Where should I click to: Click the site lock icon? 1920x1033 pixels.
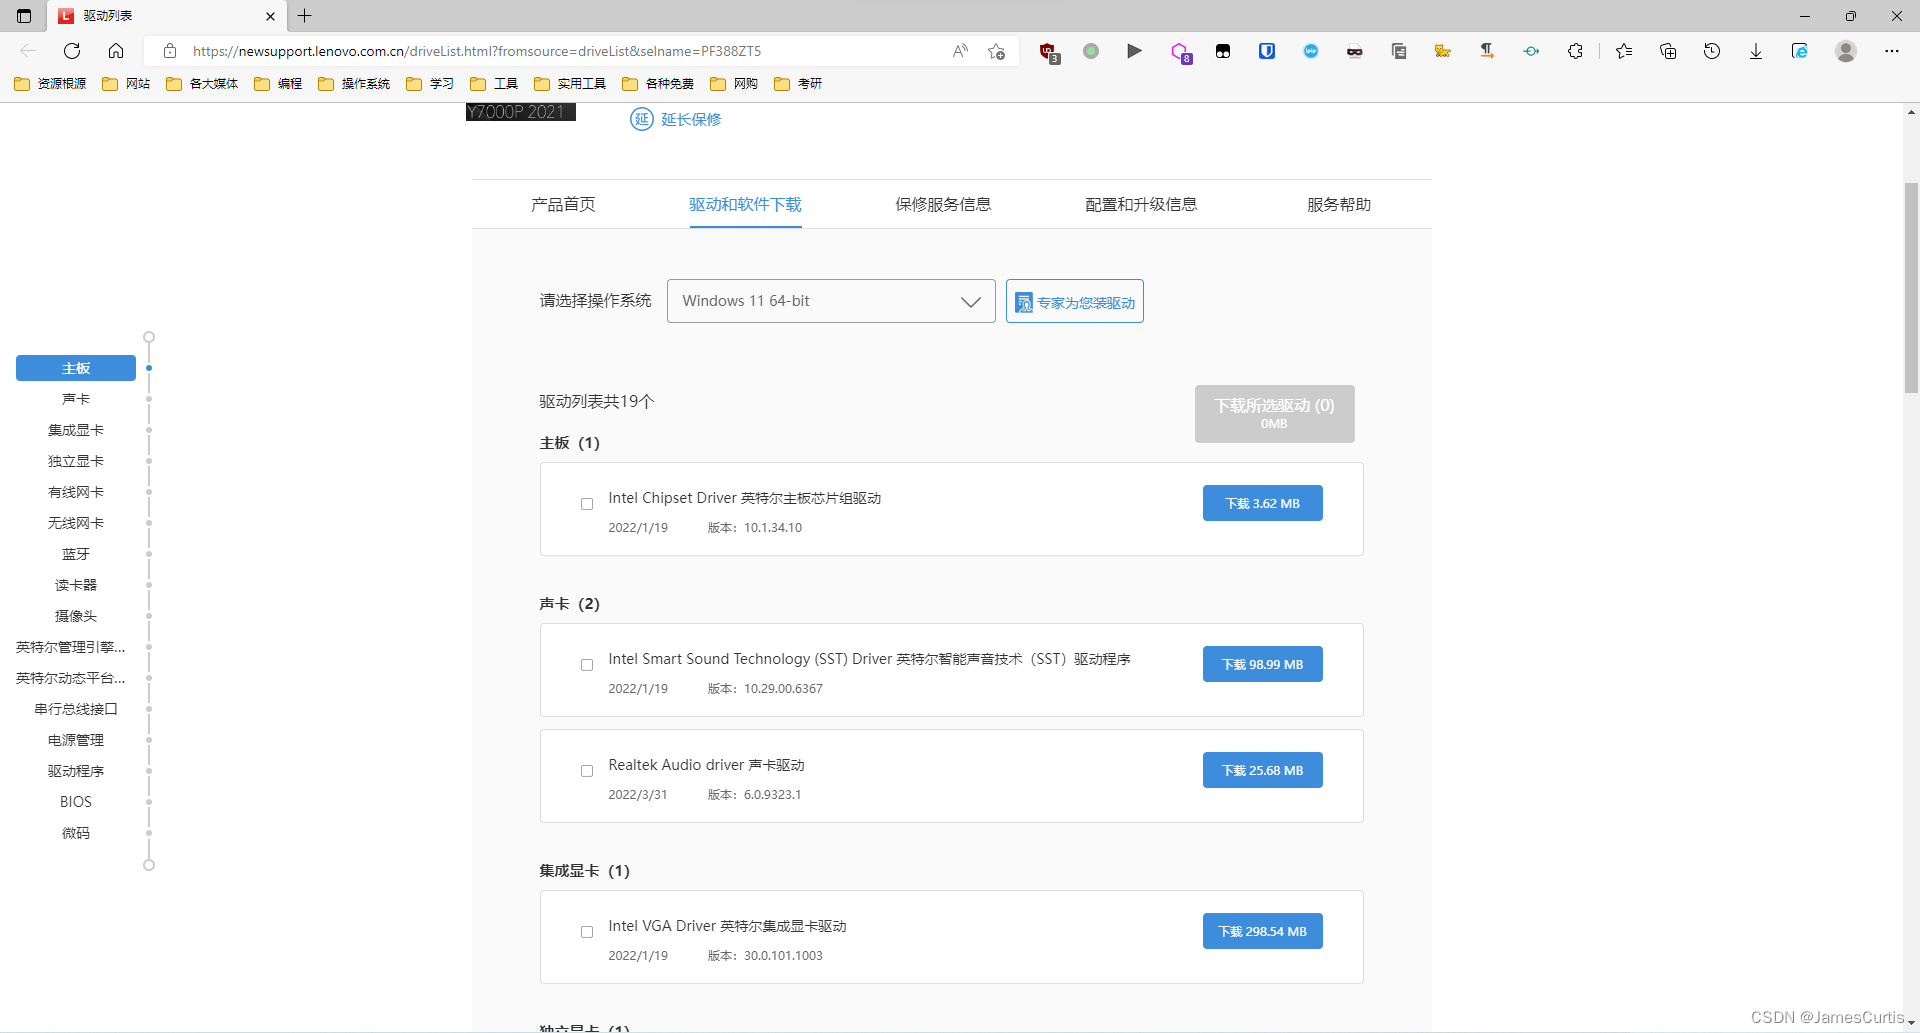170,51
